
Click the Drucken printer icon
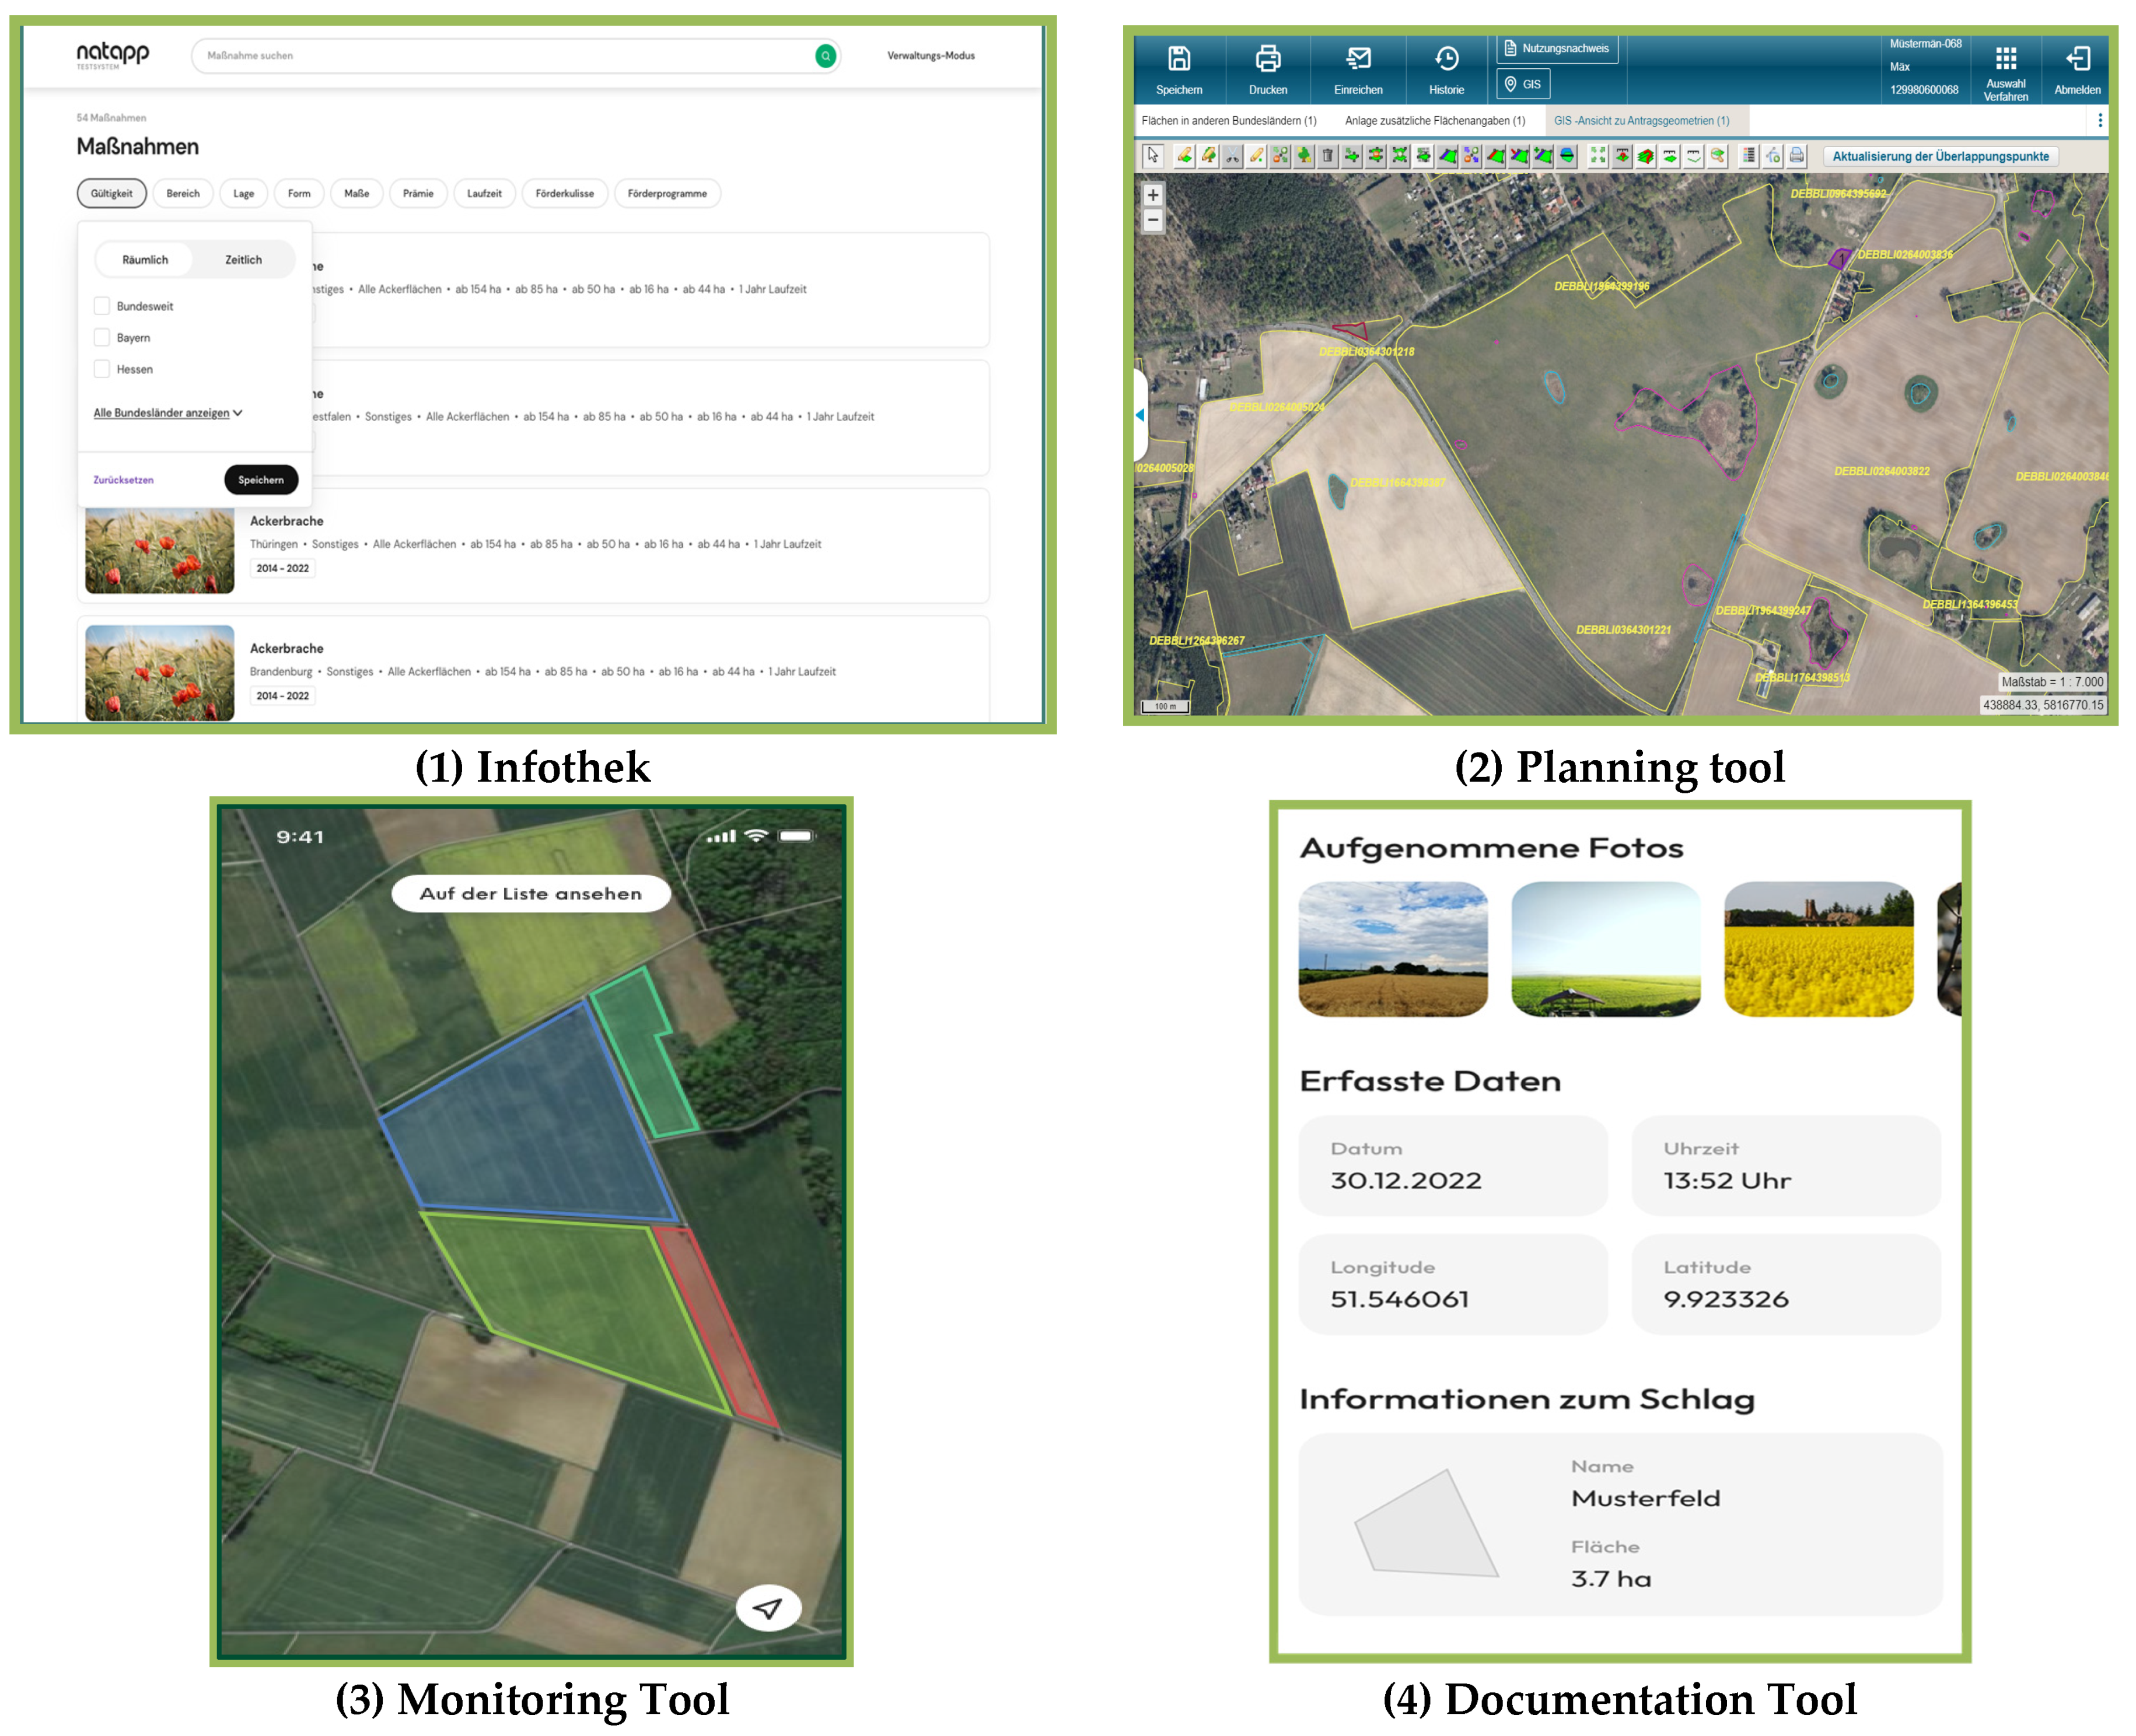point(1267,59)
